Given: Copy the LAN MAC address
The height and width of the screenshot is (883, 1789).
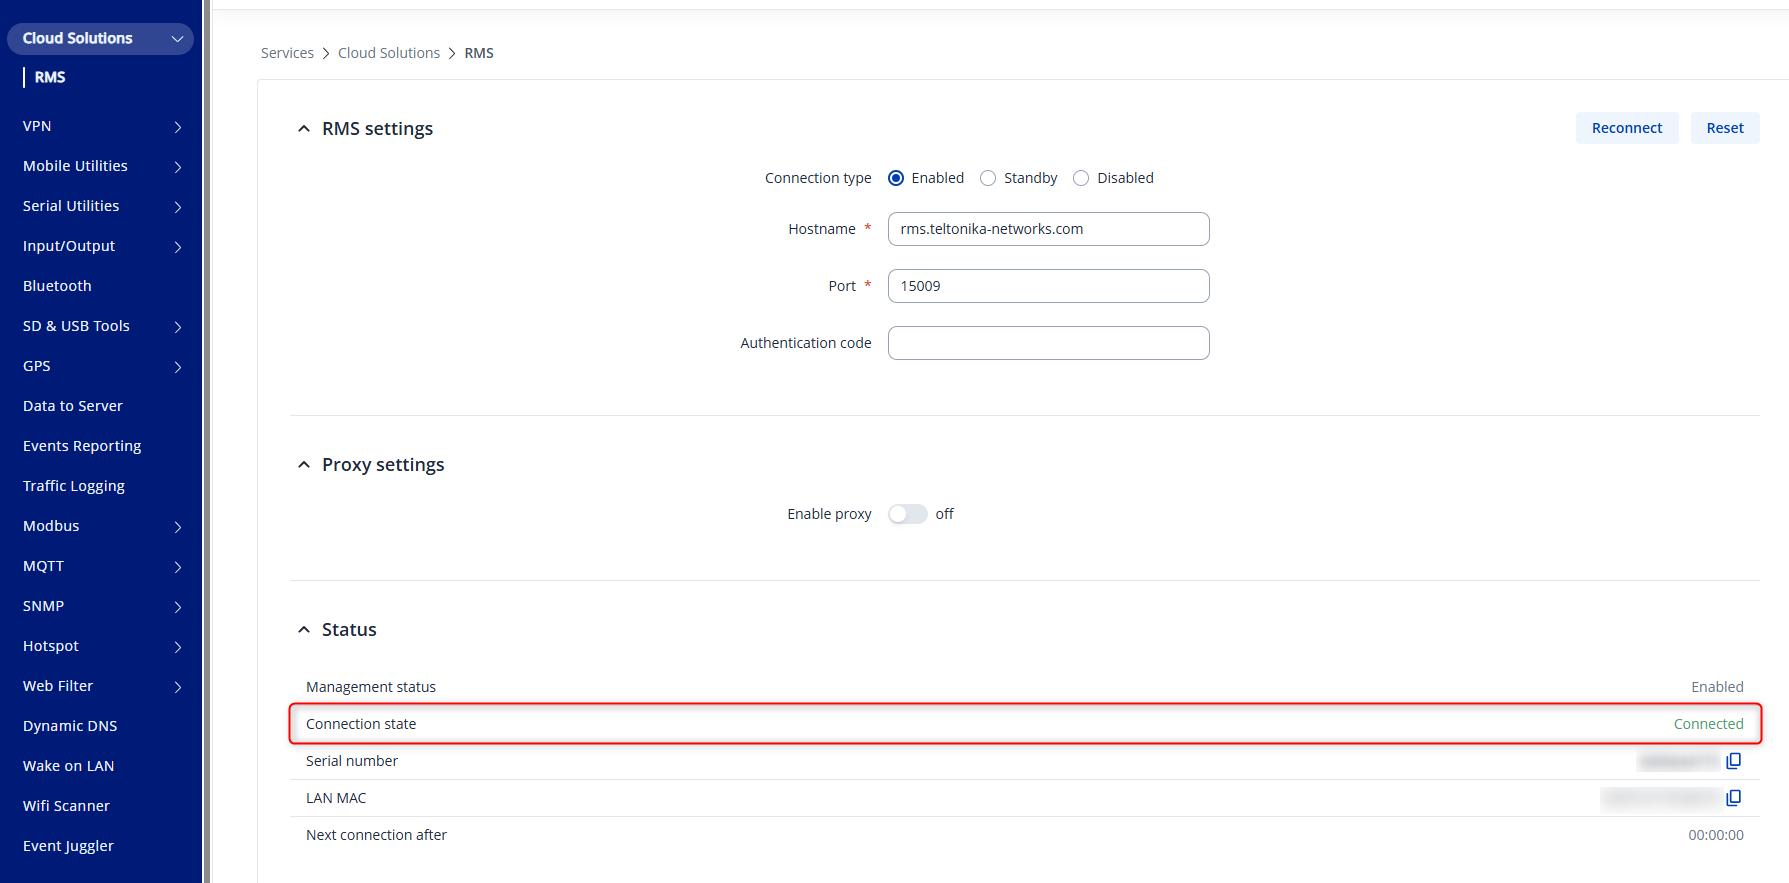Looking at the screenshot, I should tap(1733, 798).
